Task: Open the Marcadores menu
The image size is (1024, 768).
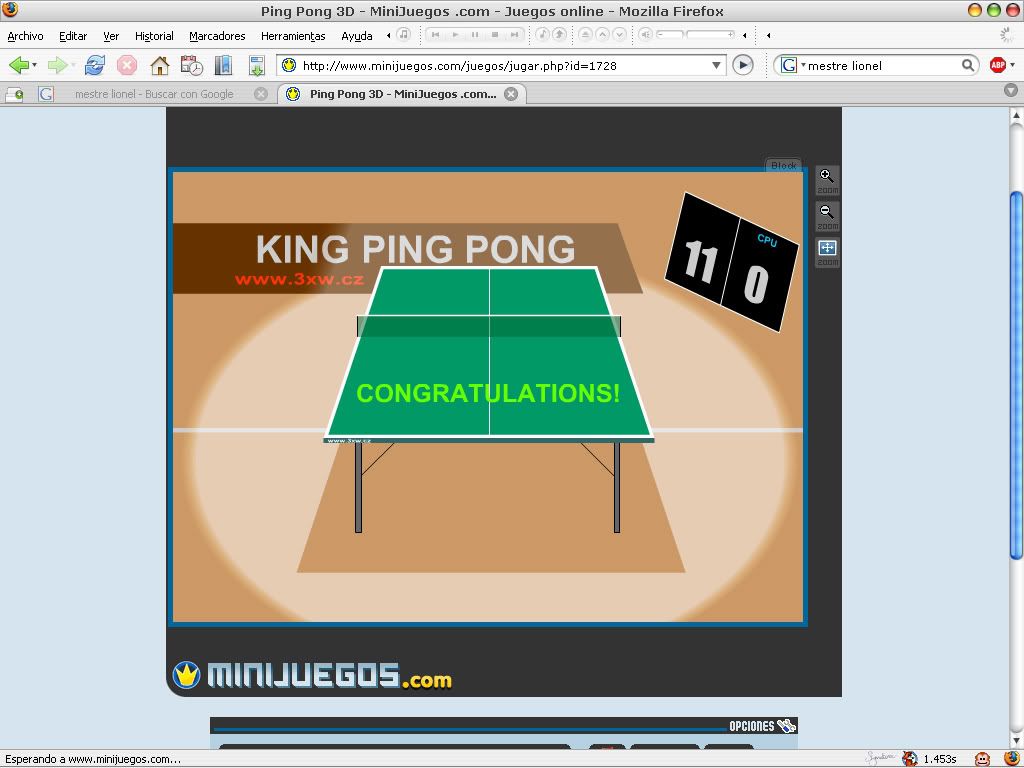Action: [x=217, y=36]
